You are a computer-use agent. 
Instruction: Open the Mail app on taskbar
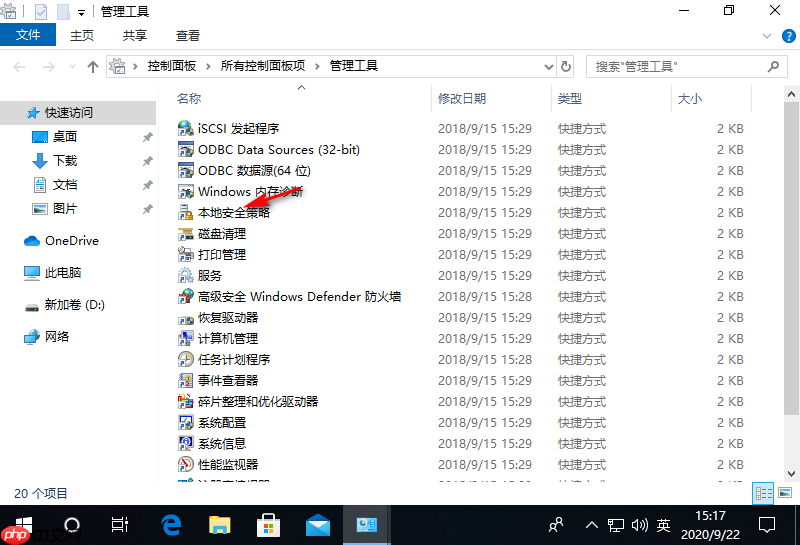click(318, 525)
